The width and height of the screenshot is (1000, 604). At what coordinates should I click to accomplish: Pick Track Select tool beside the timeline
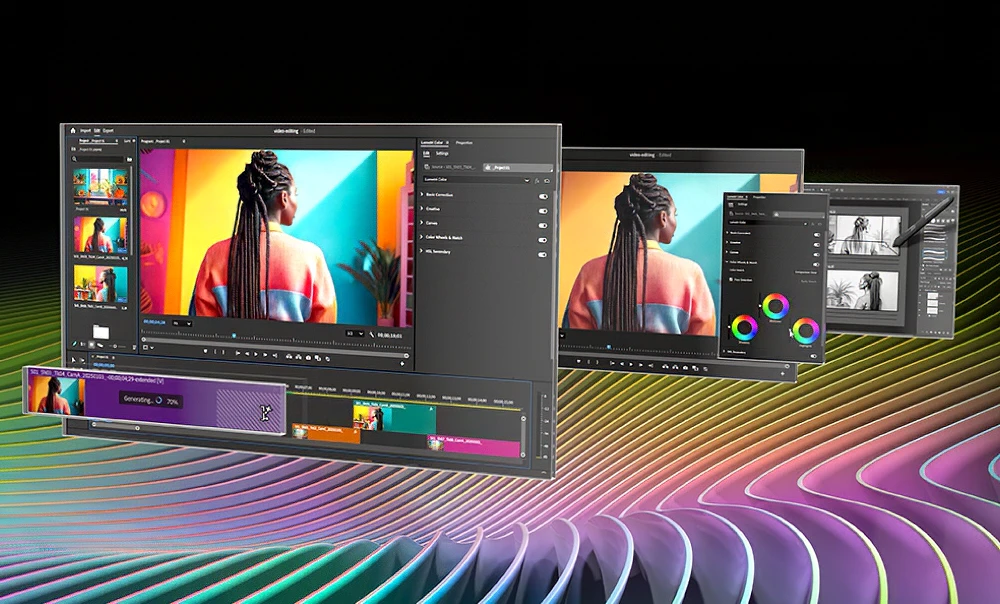pyautogui.click(x=82, y=360)
